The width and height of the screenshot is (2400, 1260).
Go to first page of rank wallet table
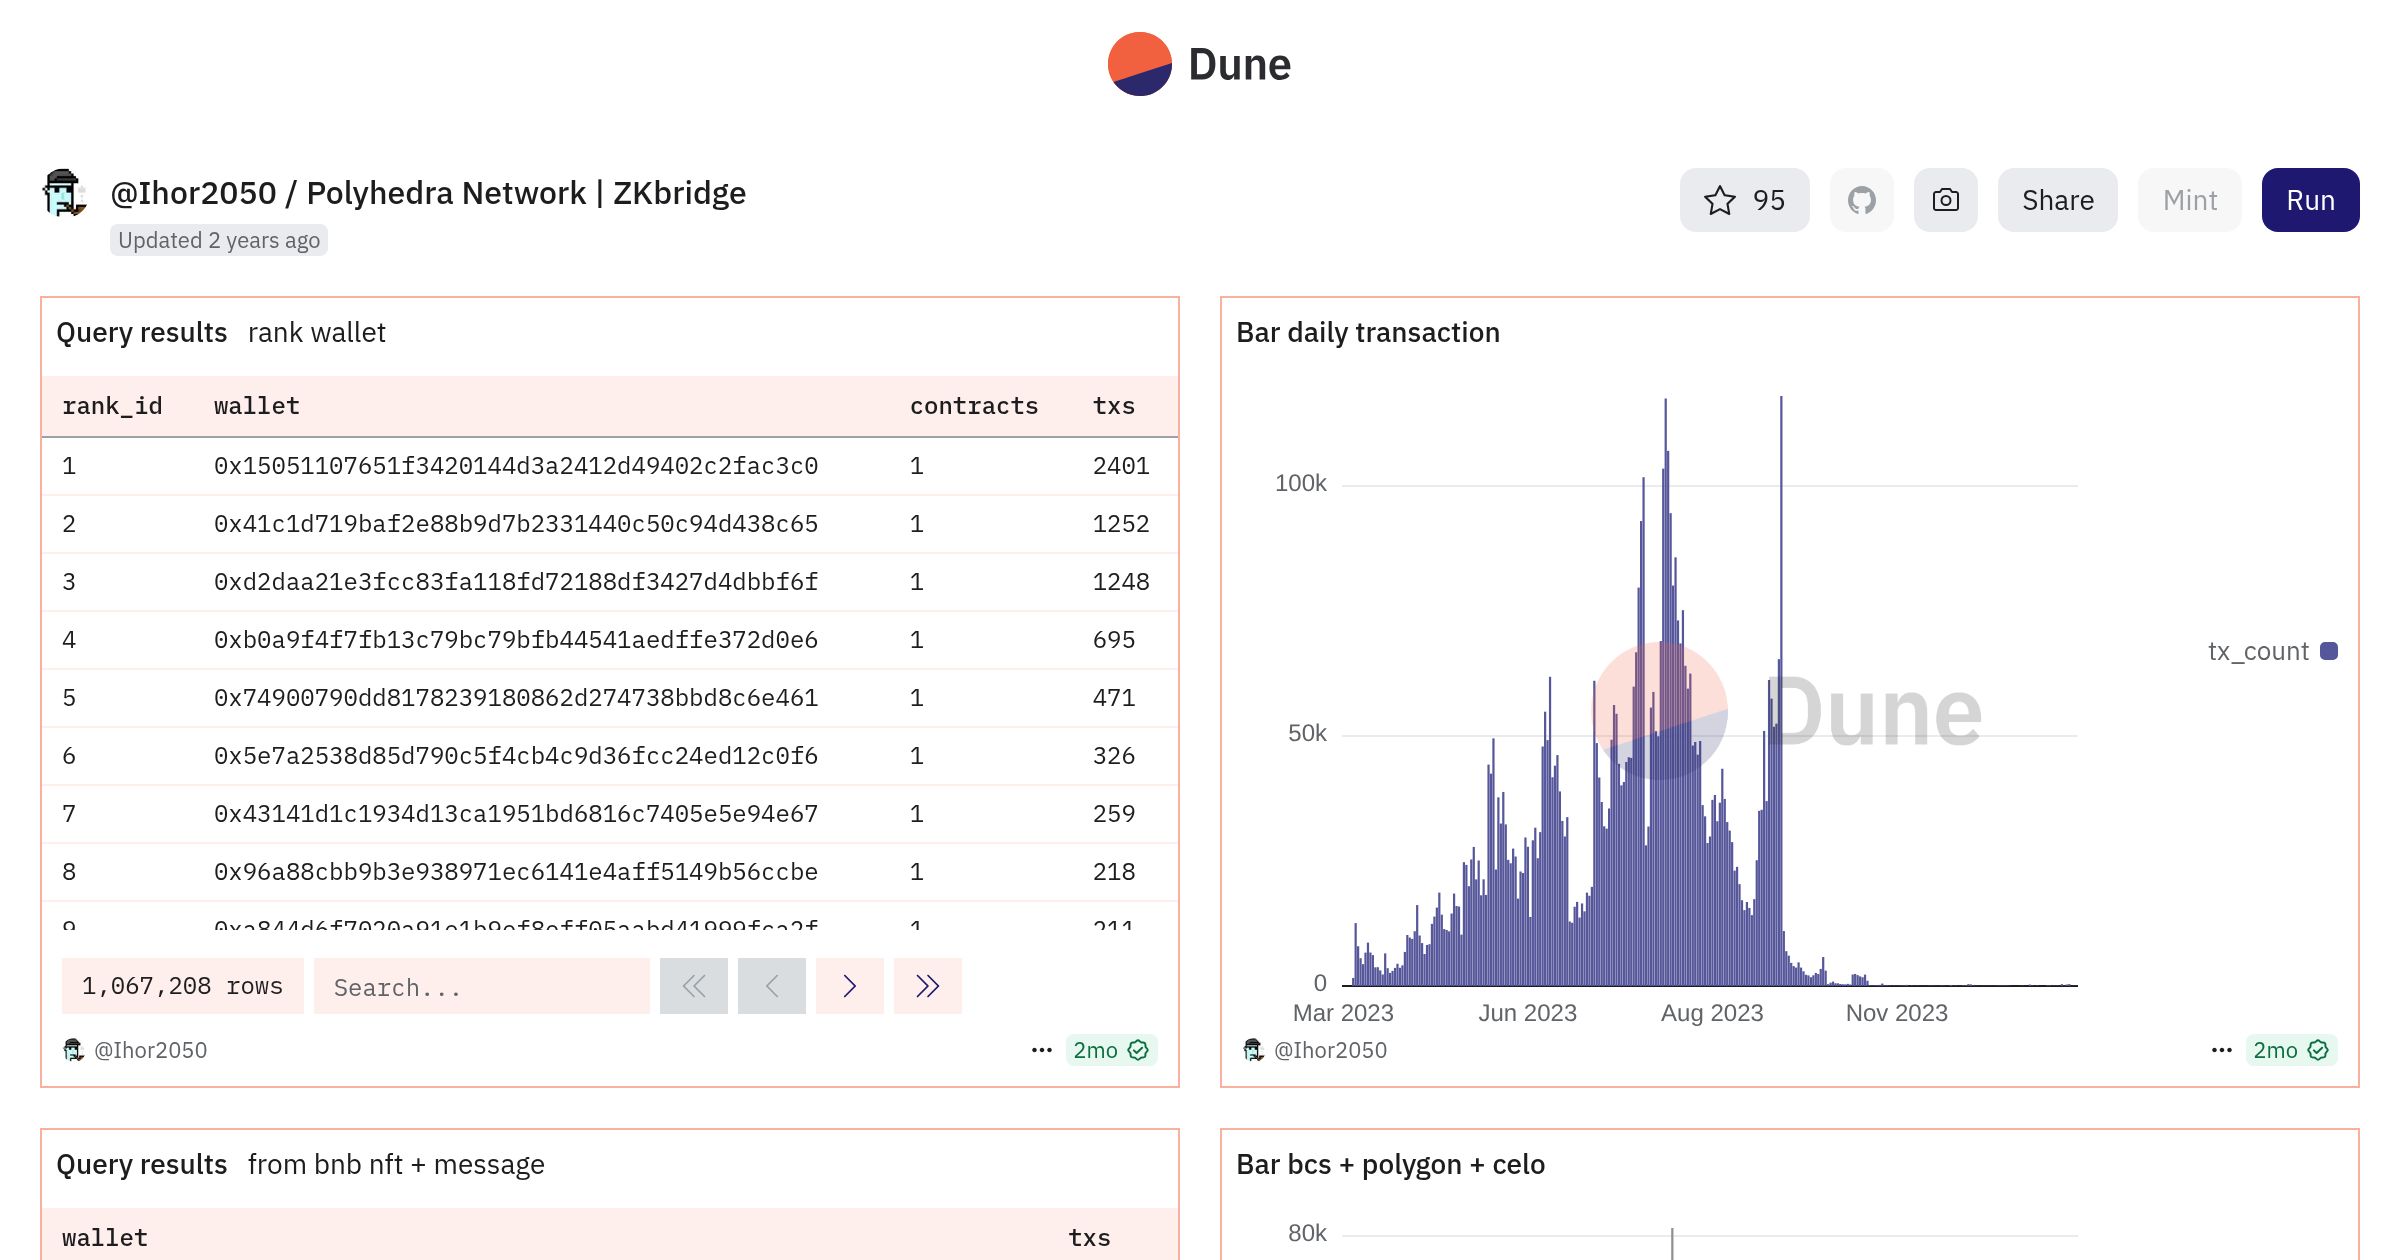694,986
